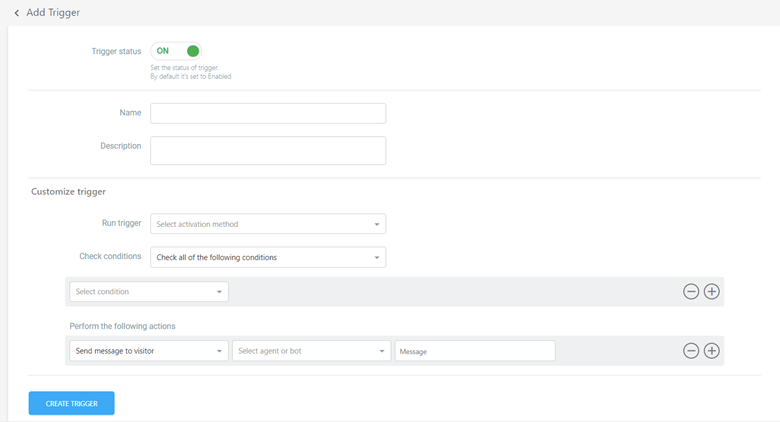
Task: Go back using the Add Trigger arrow
Action: tap(16, 13)
